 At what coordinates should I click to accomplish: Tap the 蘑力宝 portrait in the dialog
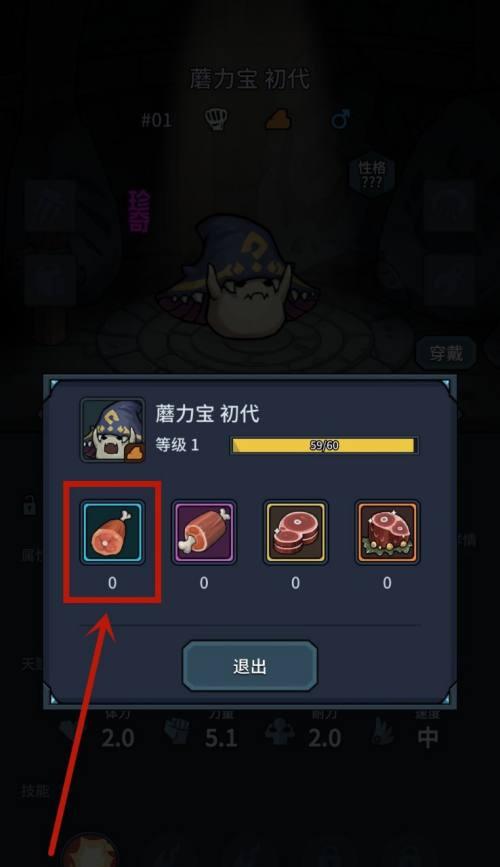[113, 430]
